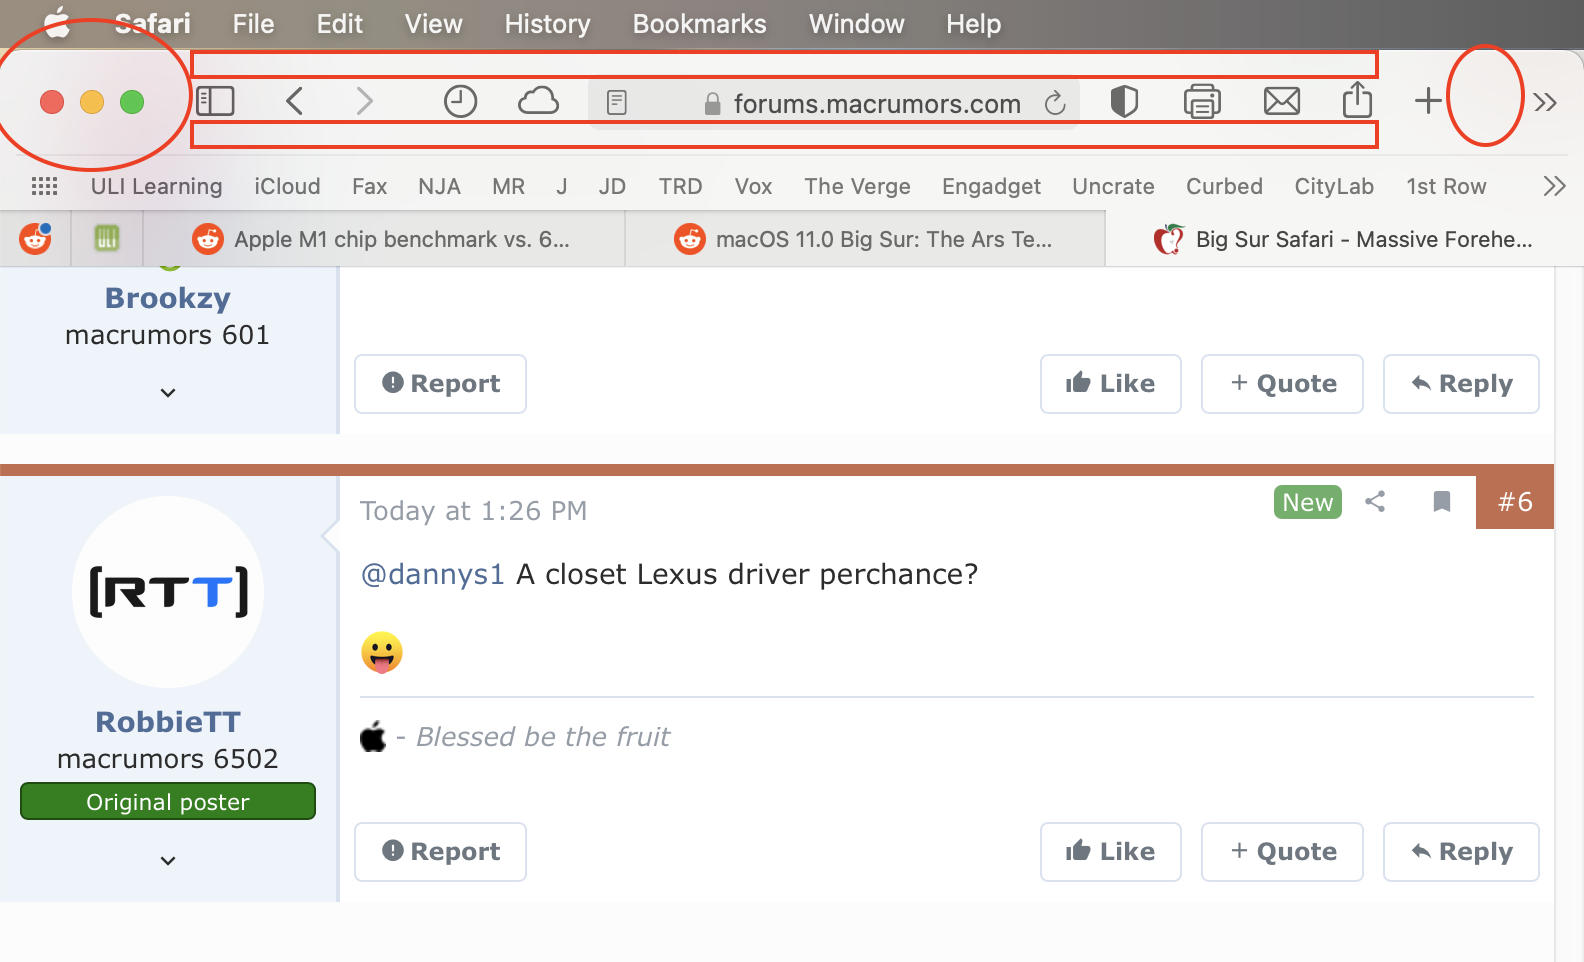Reply to RobbieTT's post #6
The width and height of the screenshot is (1584, 962).
point(1461,852)
